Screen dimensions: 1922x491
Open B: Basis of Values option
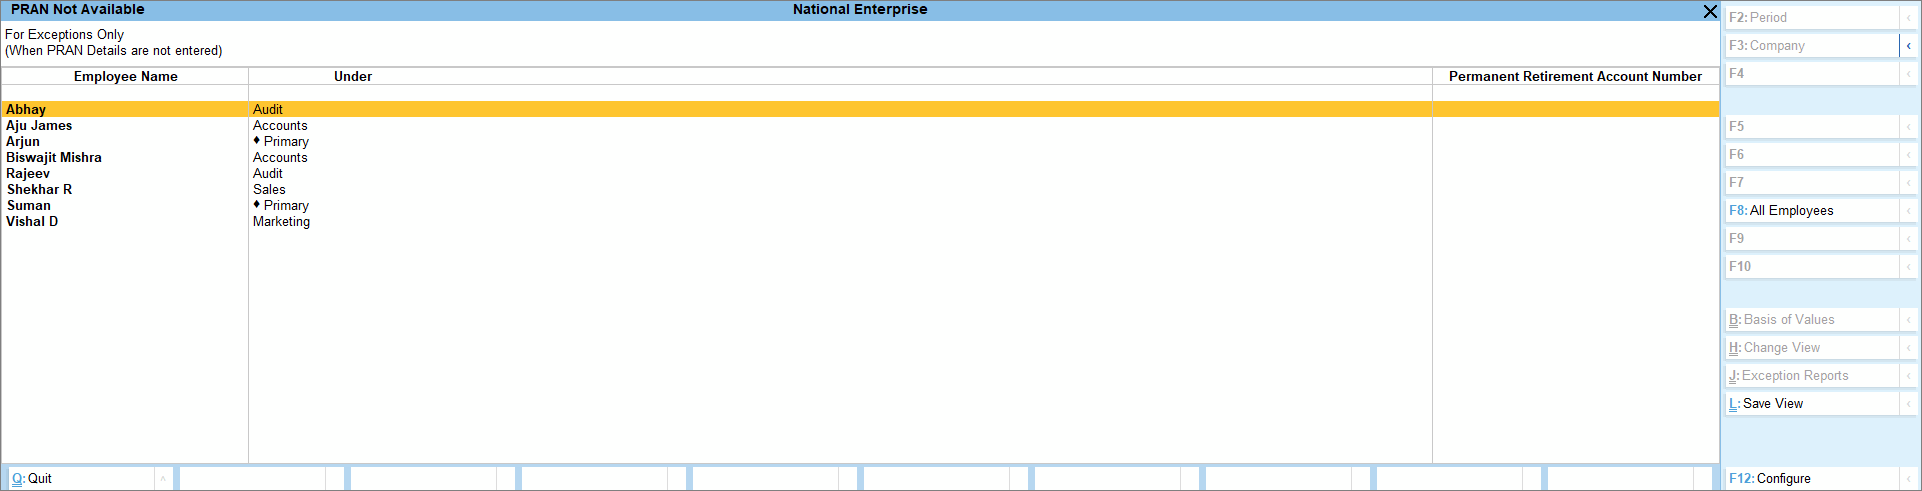tap(1810, 320)
